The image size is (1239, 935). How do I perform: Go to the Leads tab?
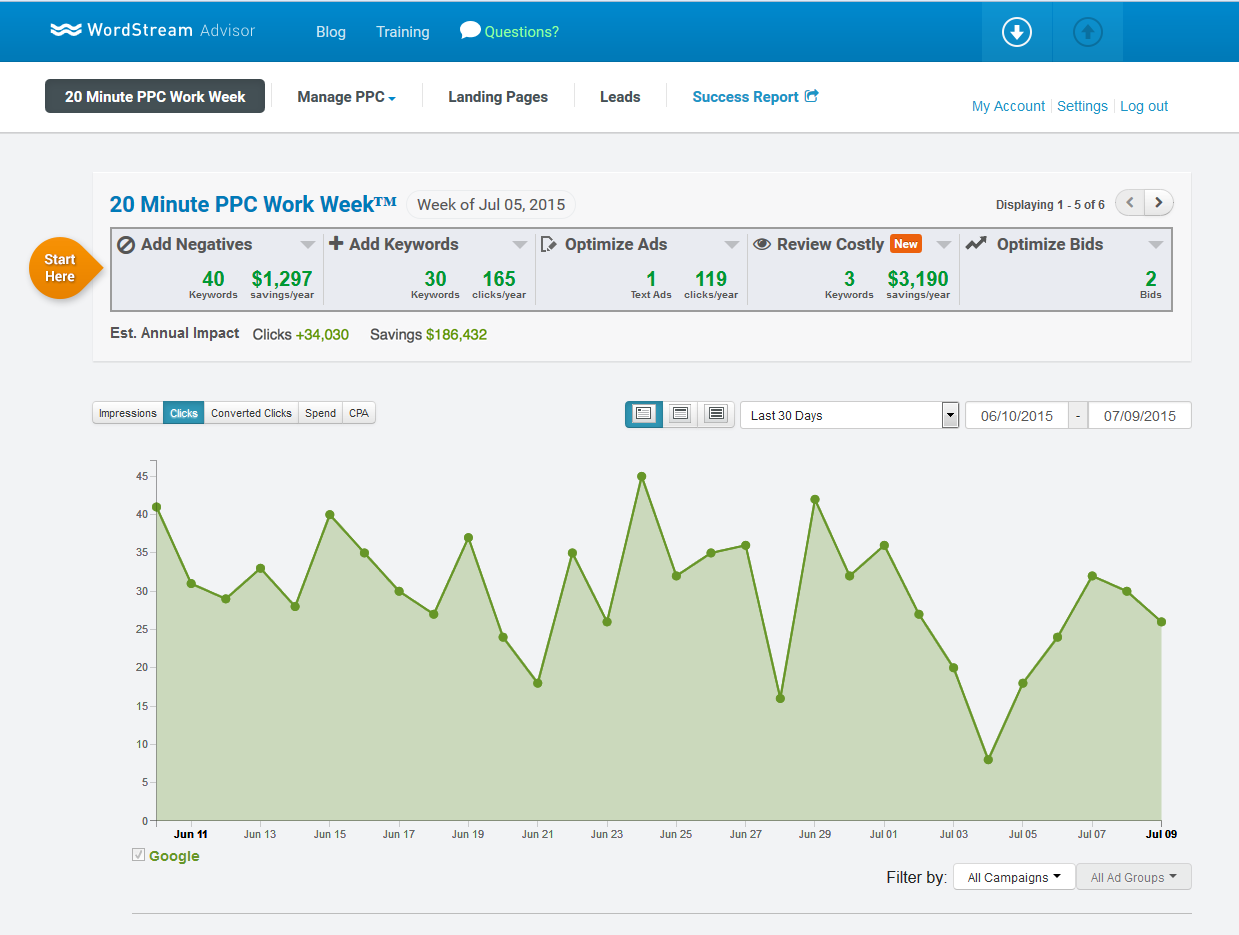click(x=620, y=97)
